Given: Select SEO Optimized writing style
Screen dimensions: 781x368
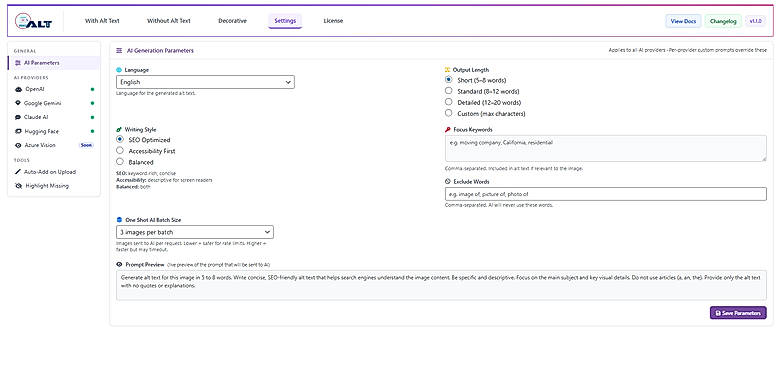Looking at the screenshot, I should (x=120, y=139).
